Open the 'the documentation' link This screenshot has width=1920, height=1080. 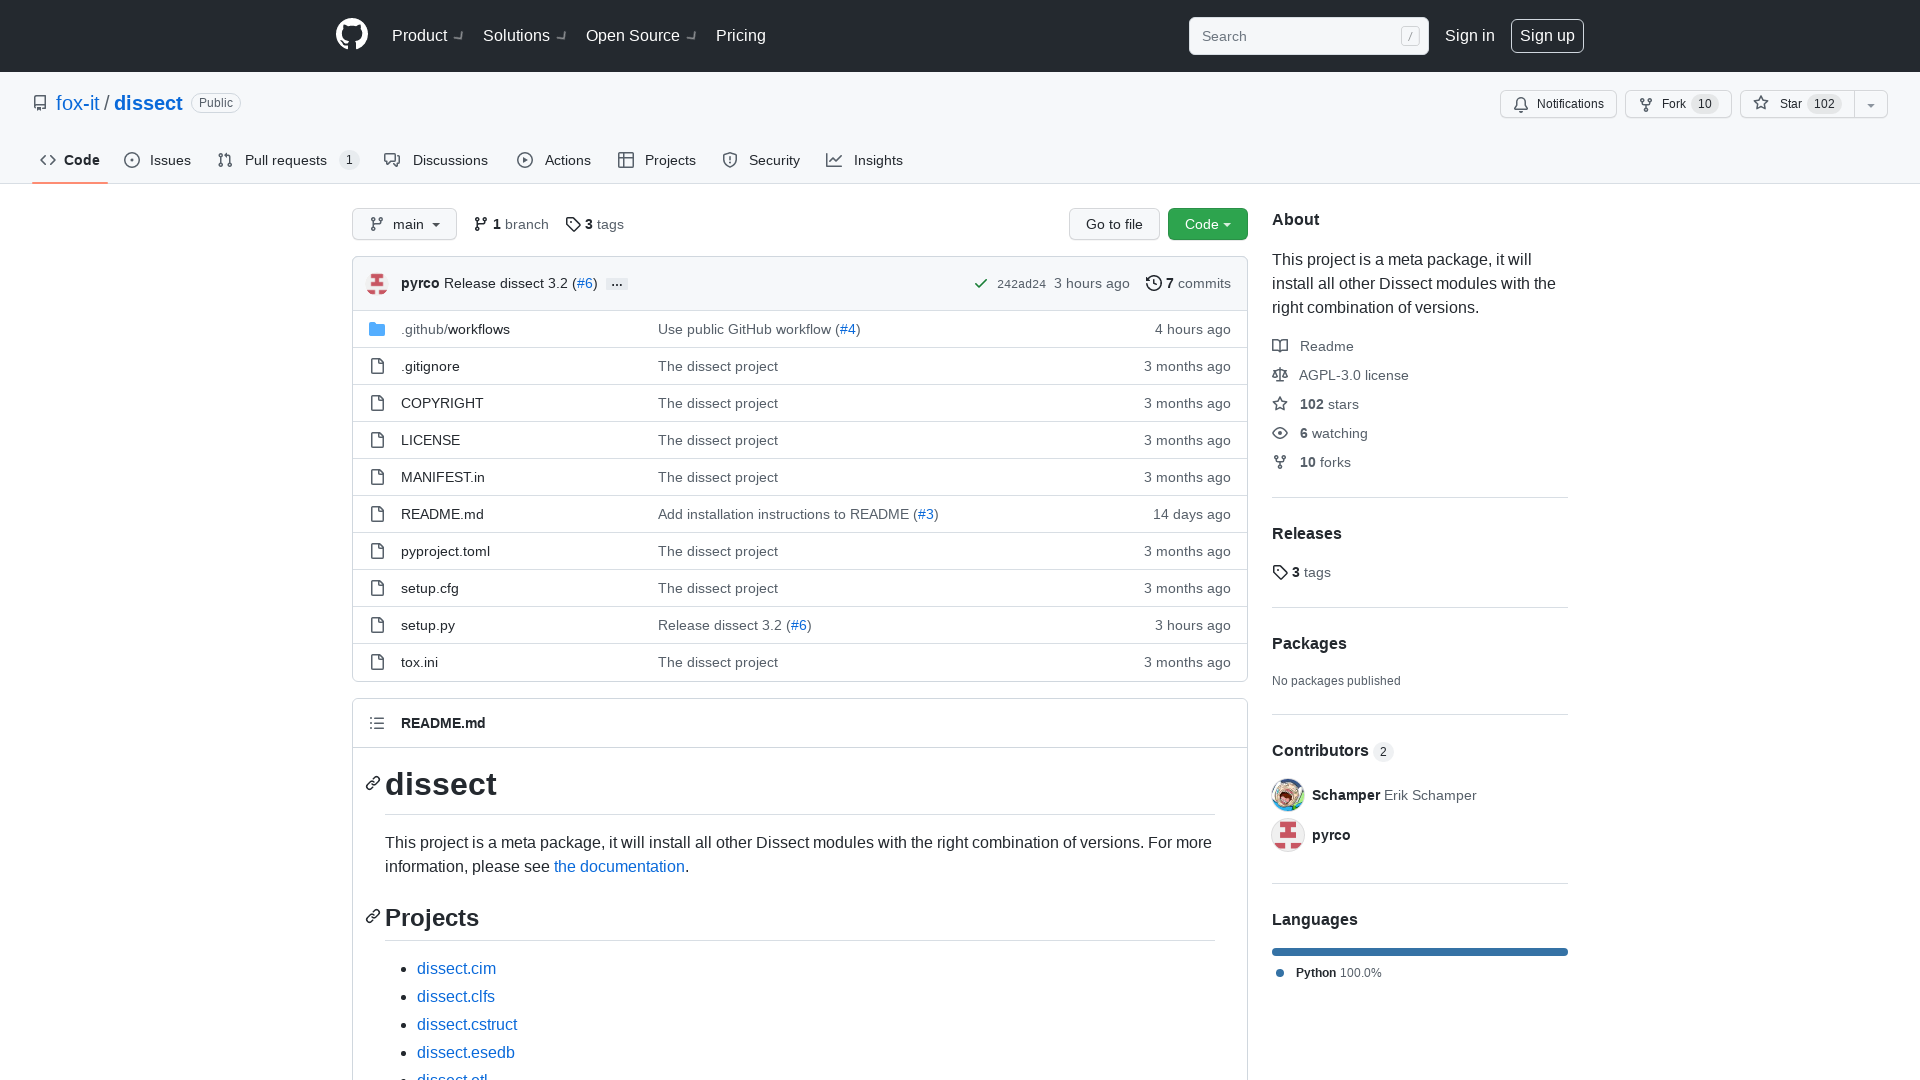coord(619,866)
